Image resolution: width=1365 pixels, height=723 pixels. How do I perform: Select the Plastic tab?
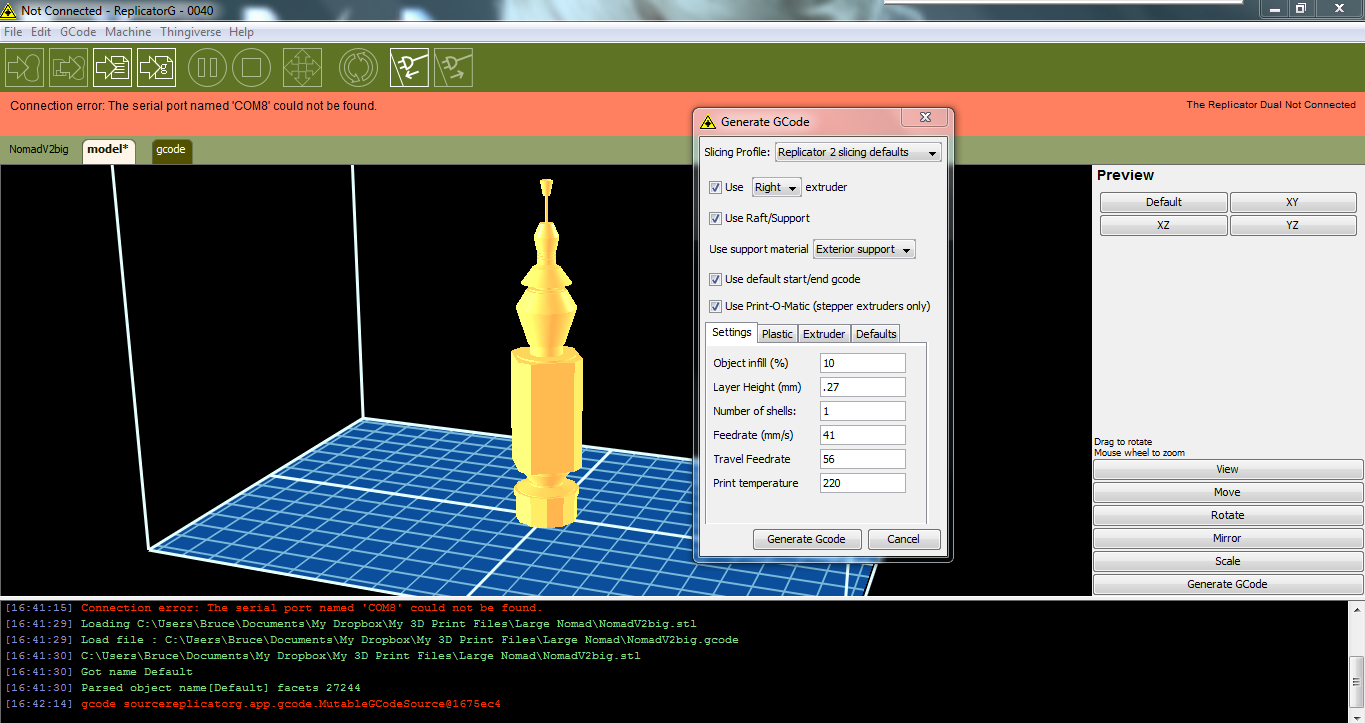coord(777,334)
